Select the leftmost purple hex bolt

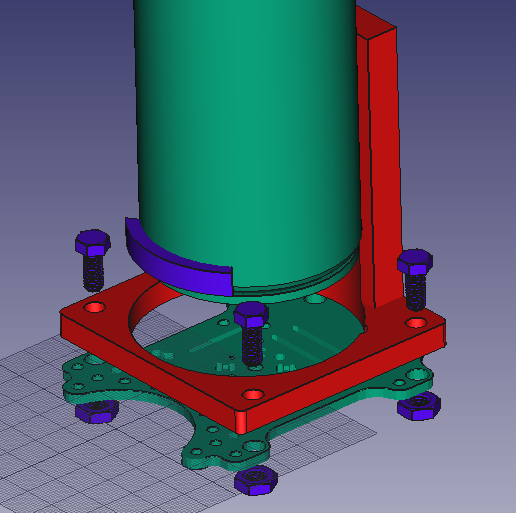[x=93, y=260]
